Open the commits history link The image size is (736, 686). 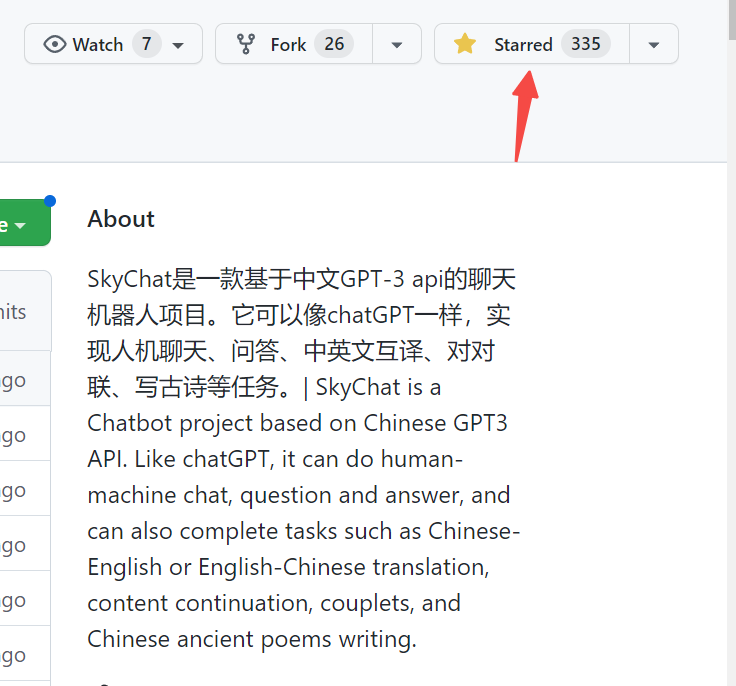click(14, 312)
